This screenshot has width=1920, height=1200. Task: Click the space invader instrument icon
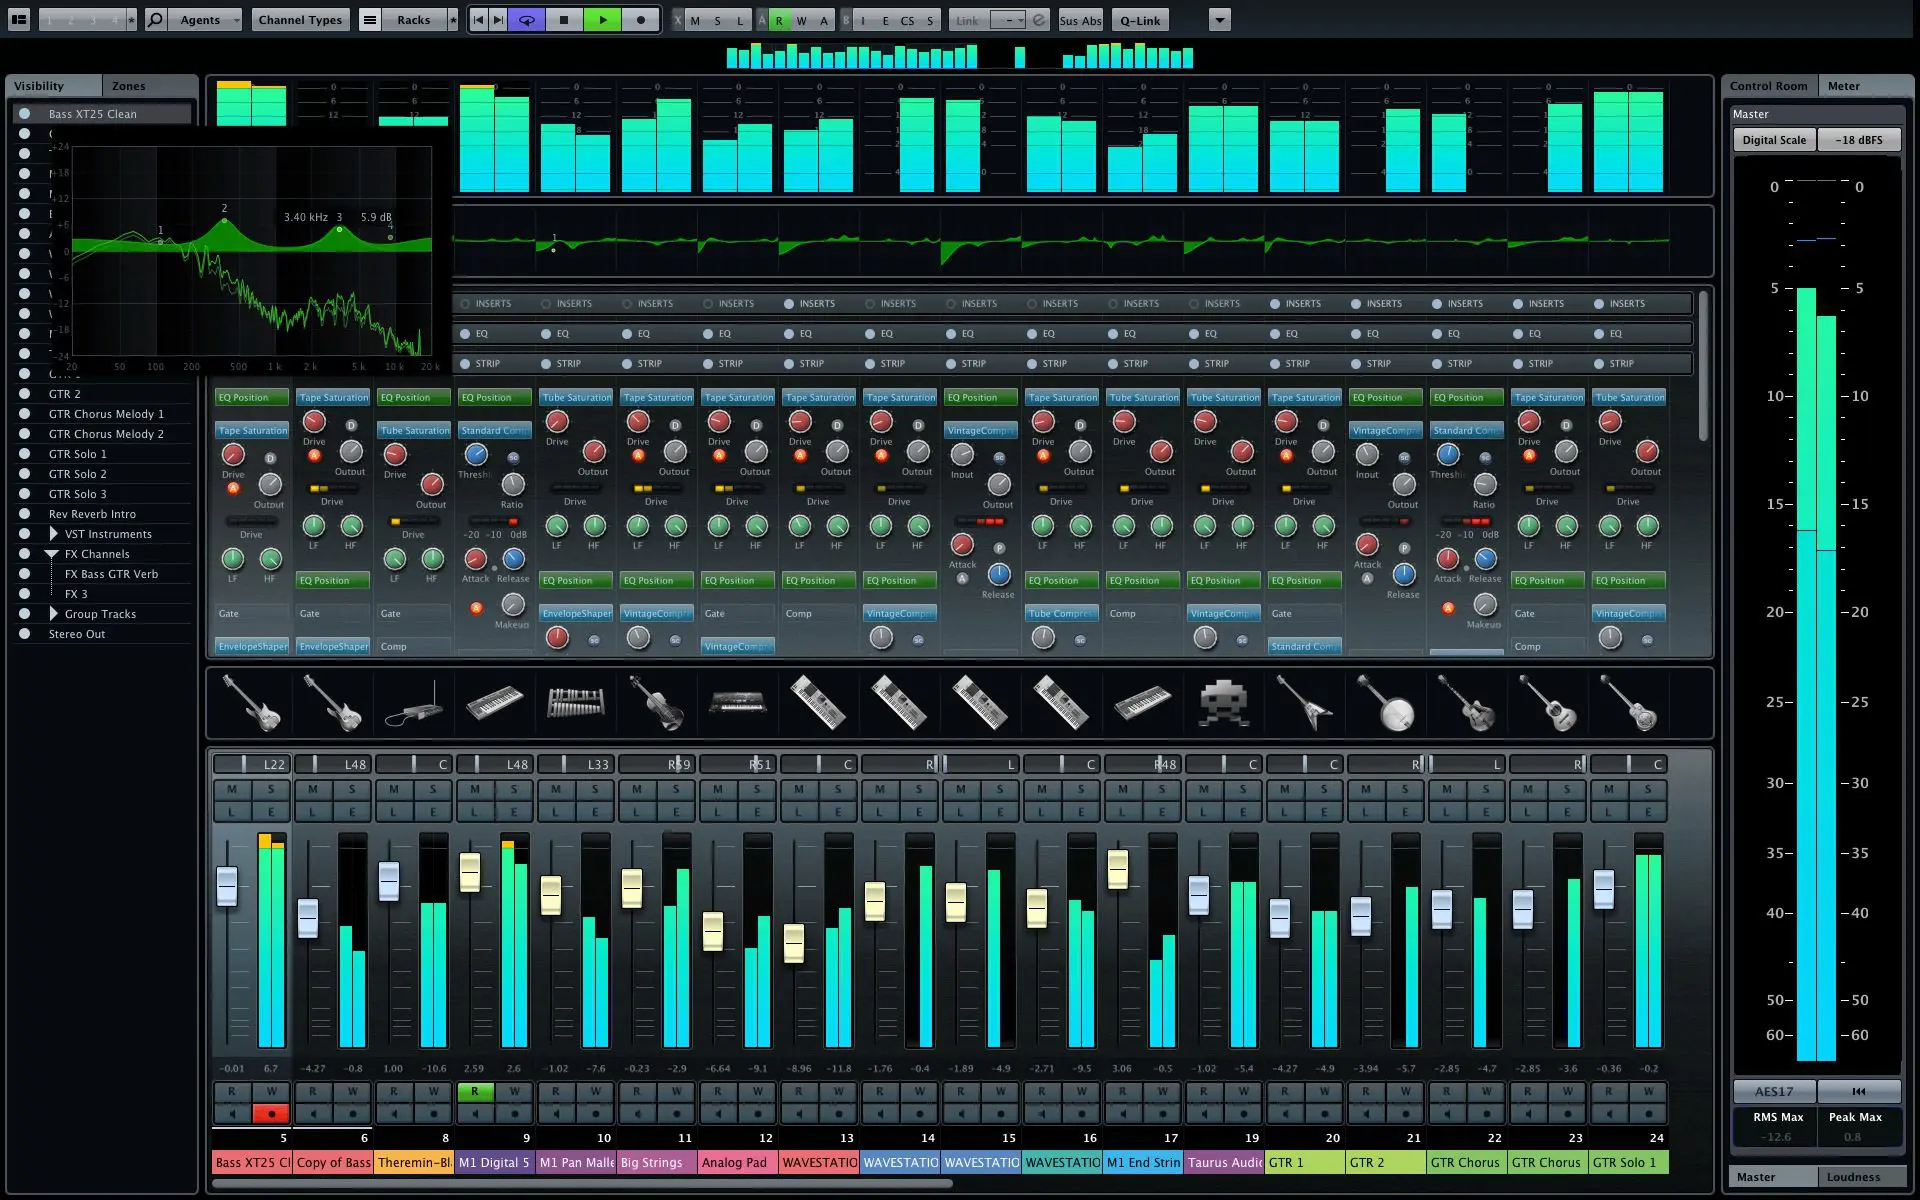point(1222,703)
